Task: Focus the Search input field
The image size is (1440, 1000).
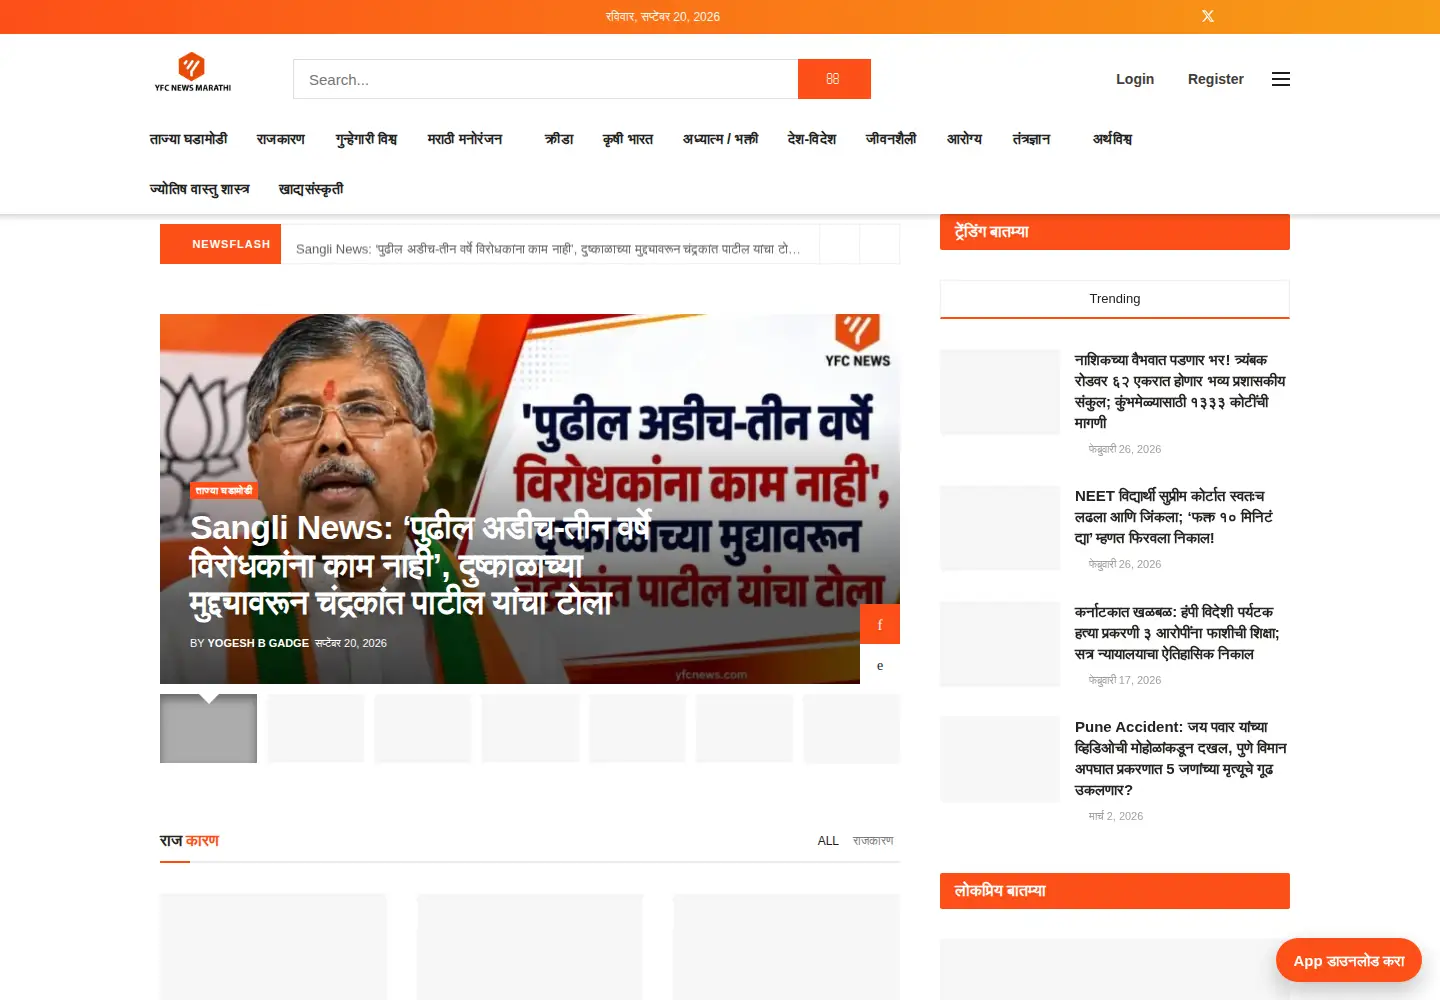Action: 546,79
